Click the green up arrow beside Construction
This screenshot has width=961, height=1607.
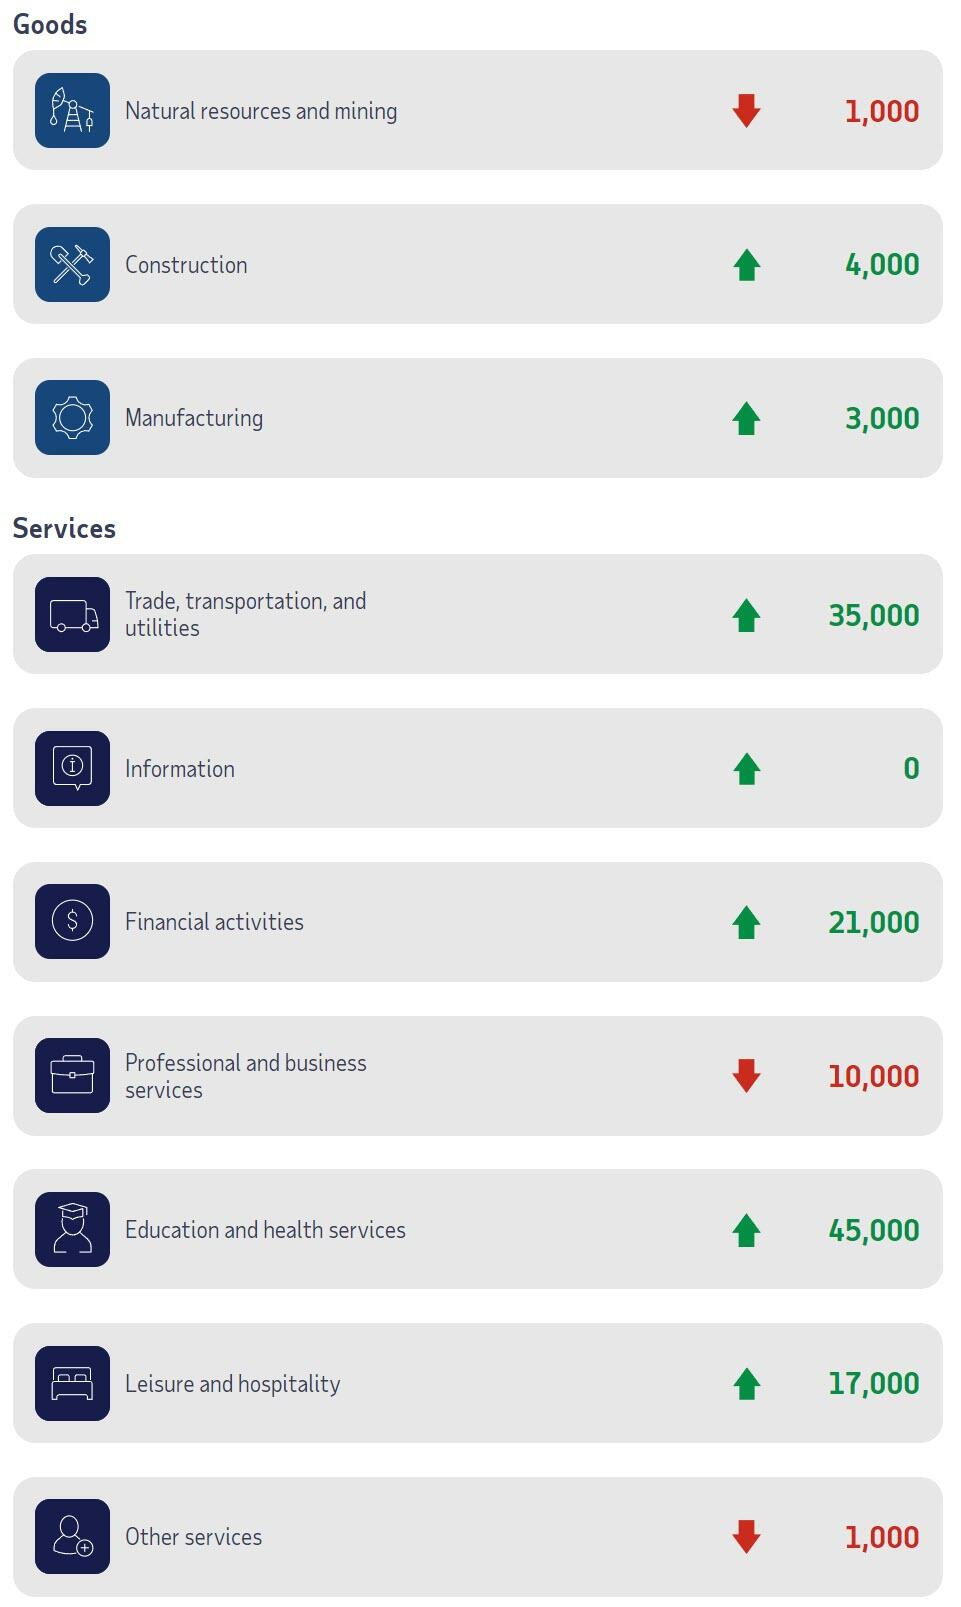746,265
